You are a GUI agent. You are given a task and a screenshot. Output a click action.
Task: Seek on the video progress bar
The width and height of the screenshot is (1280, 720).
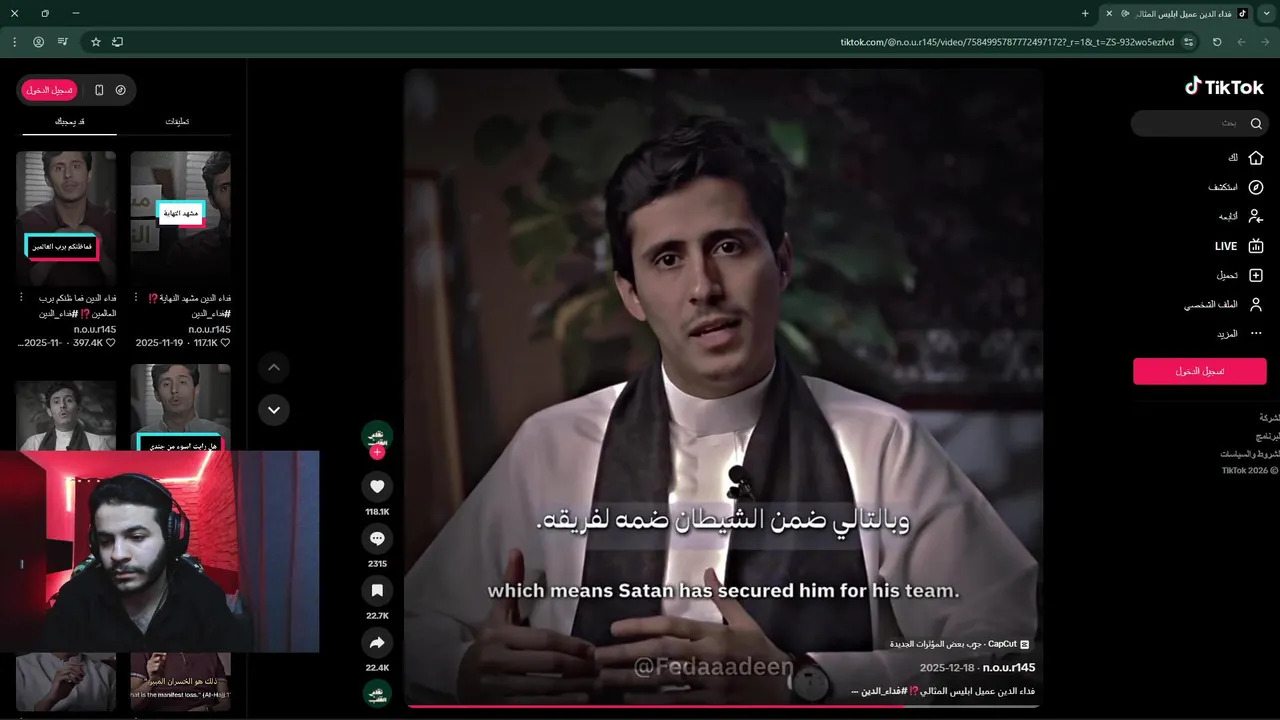(723, 707)
